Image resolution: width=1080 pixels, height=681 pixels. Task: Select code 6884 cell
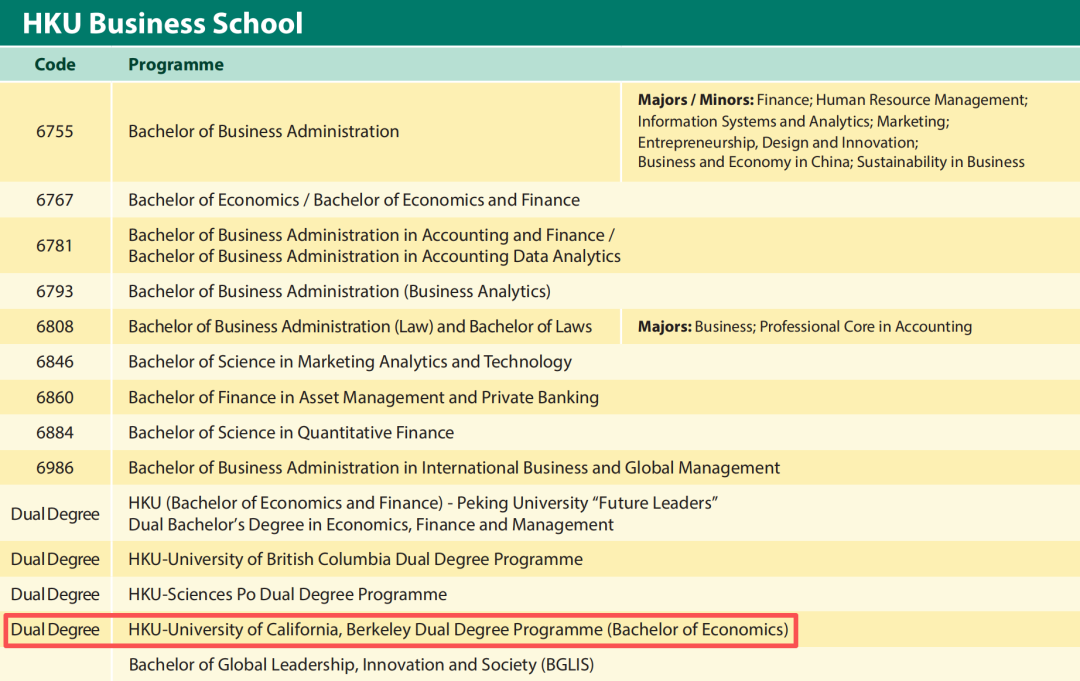coord(55,432)
